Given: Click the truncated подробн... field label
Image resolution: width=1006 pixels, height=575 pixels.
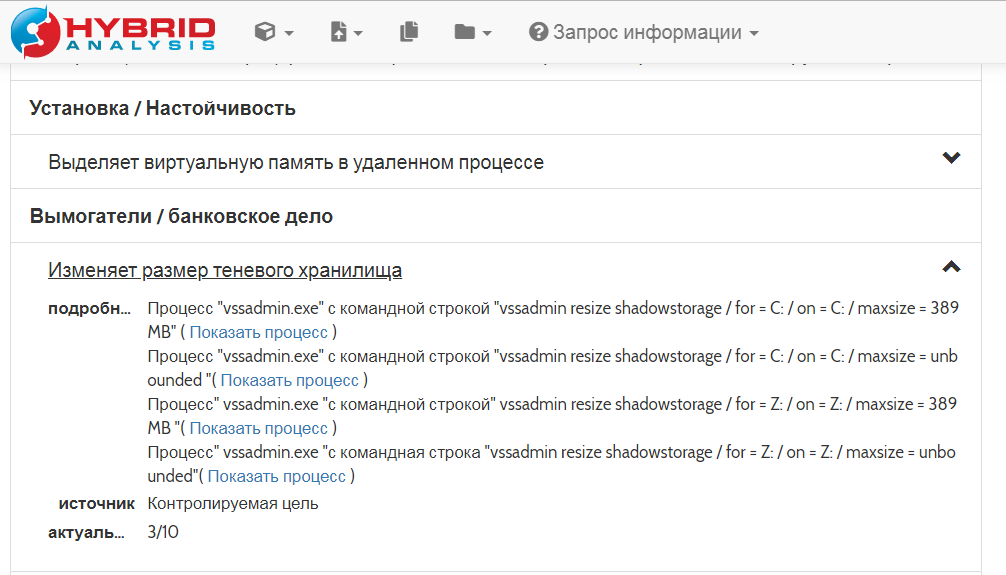Looking at the screenshot, I should pyautogui.click(x=89, y=308).
